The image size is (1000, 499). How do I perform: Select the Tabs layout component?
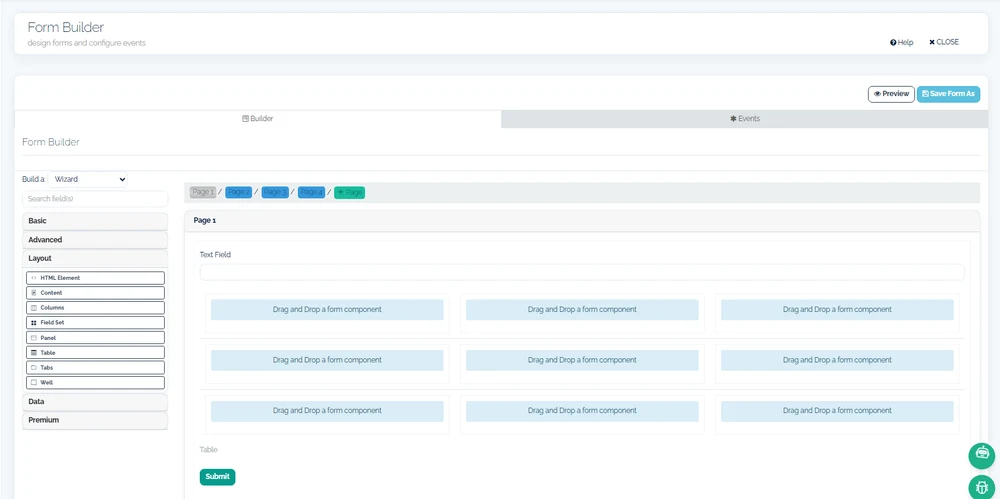tap(95, 368)
